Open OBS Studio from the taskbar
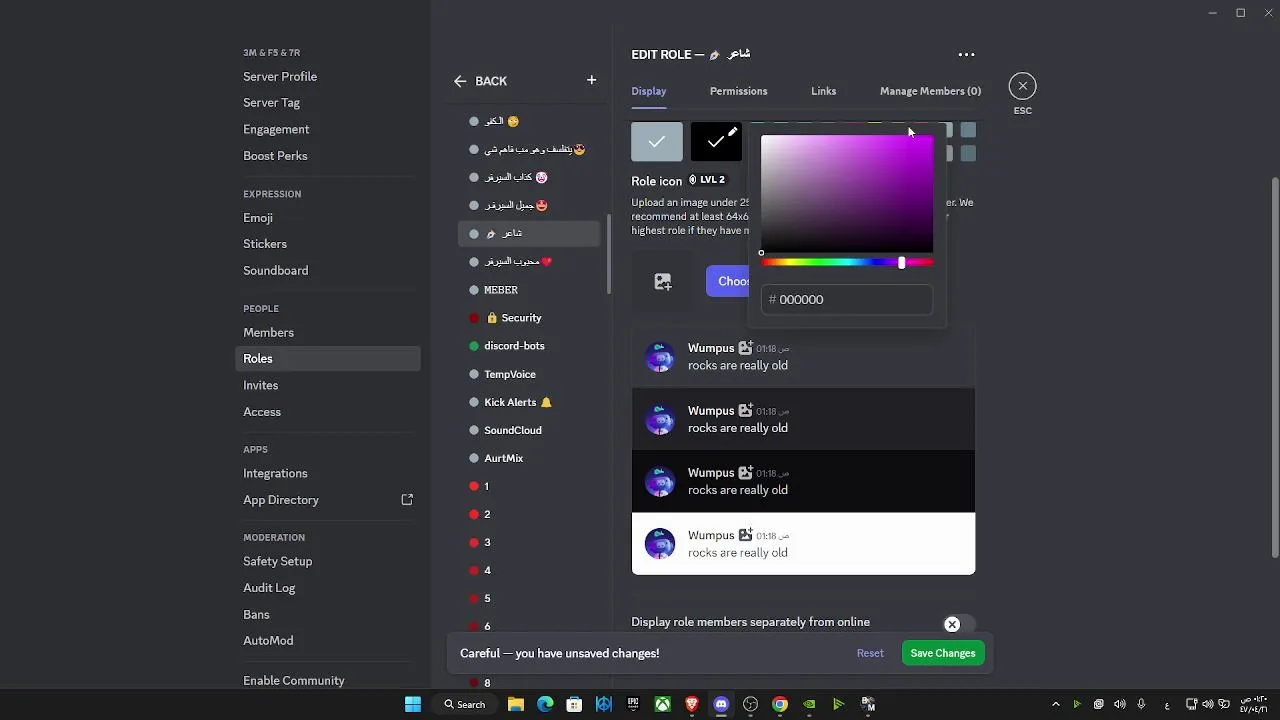 751,704
